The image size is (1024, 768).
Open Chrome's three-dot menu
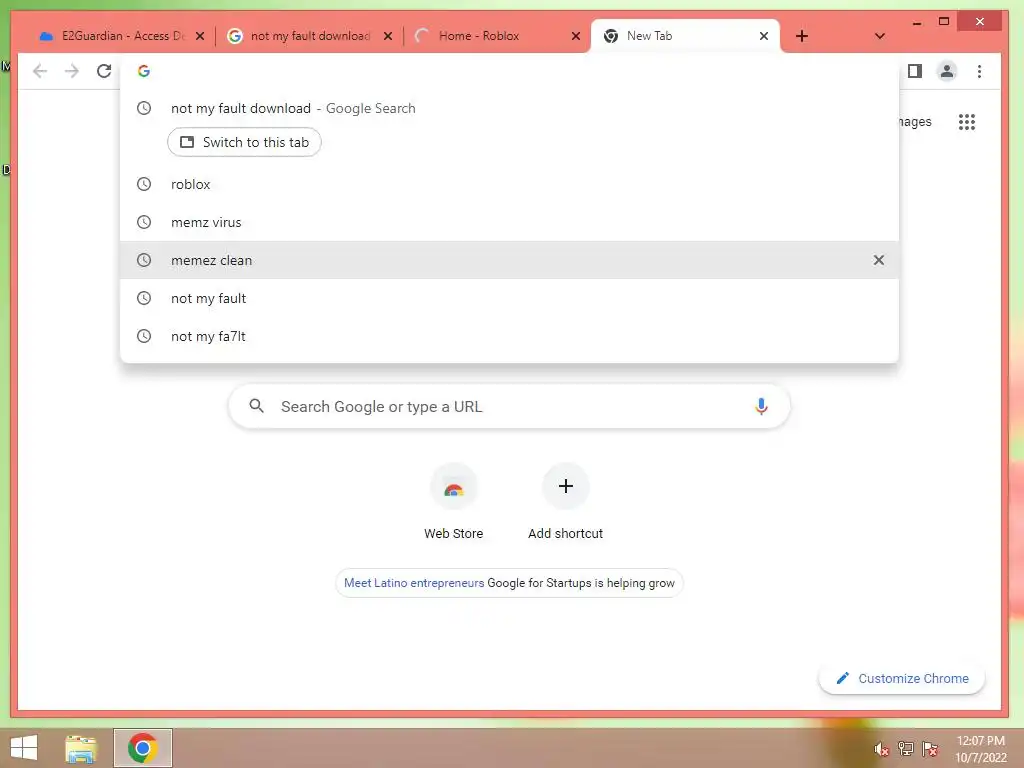[979, 71]
